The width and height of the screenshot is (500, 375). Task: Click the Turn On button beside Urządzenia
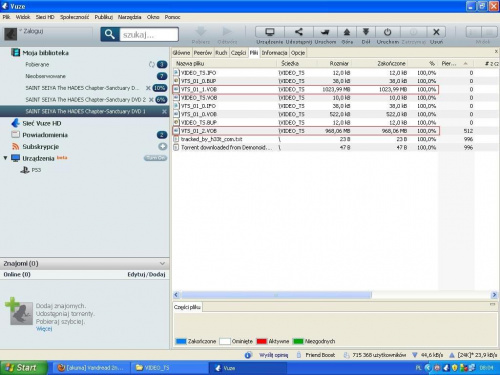pyautogui.click(x=155, y=158)
